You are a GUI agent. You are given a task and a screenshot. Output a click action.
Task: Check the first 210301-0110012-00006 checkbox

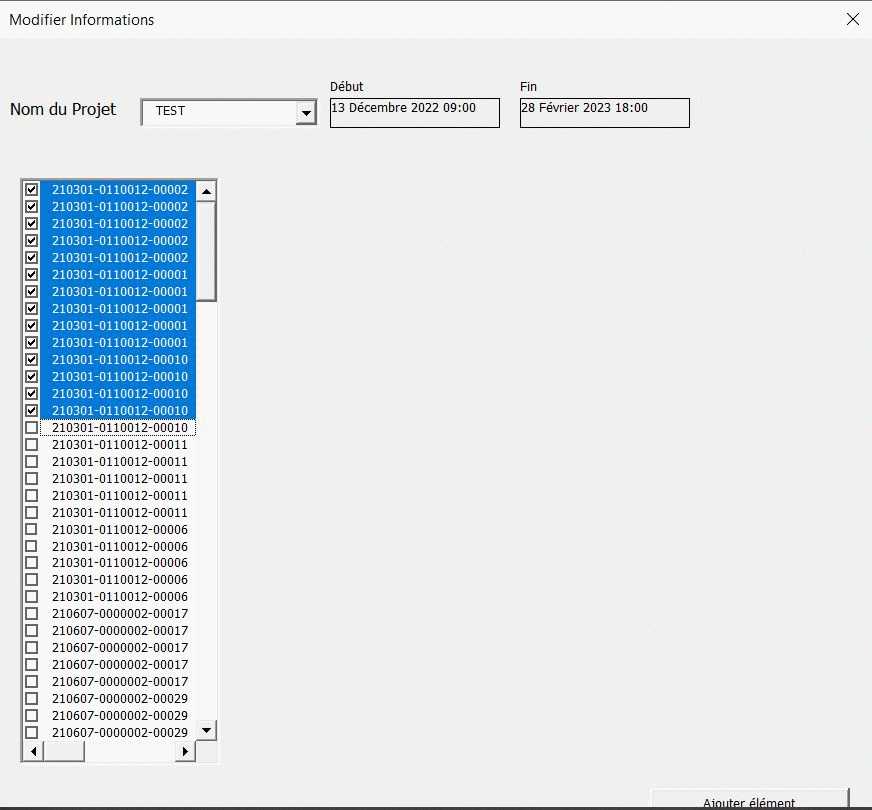pos(32,529)
